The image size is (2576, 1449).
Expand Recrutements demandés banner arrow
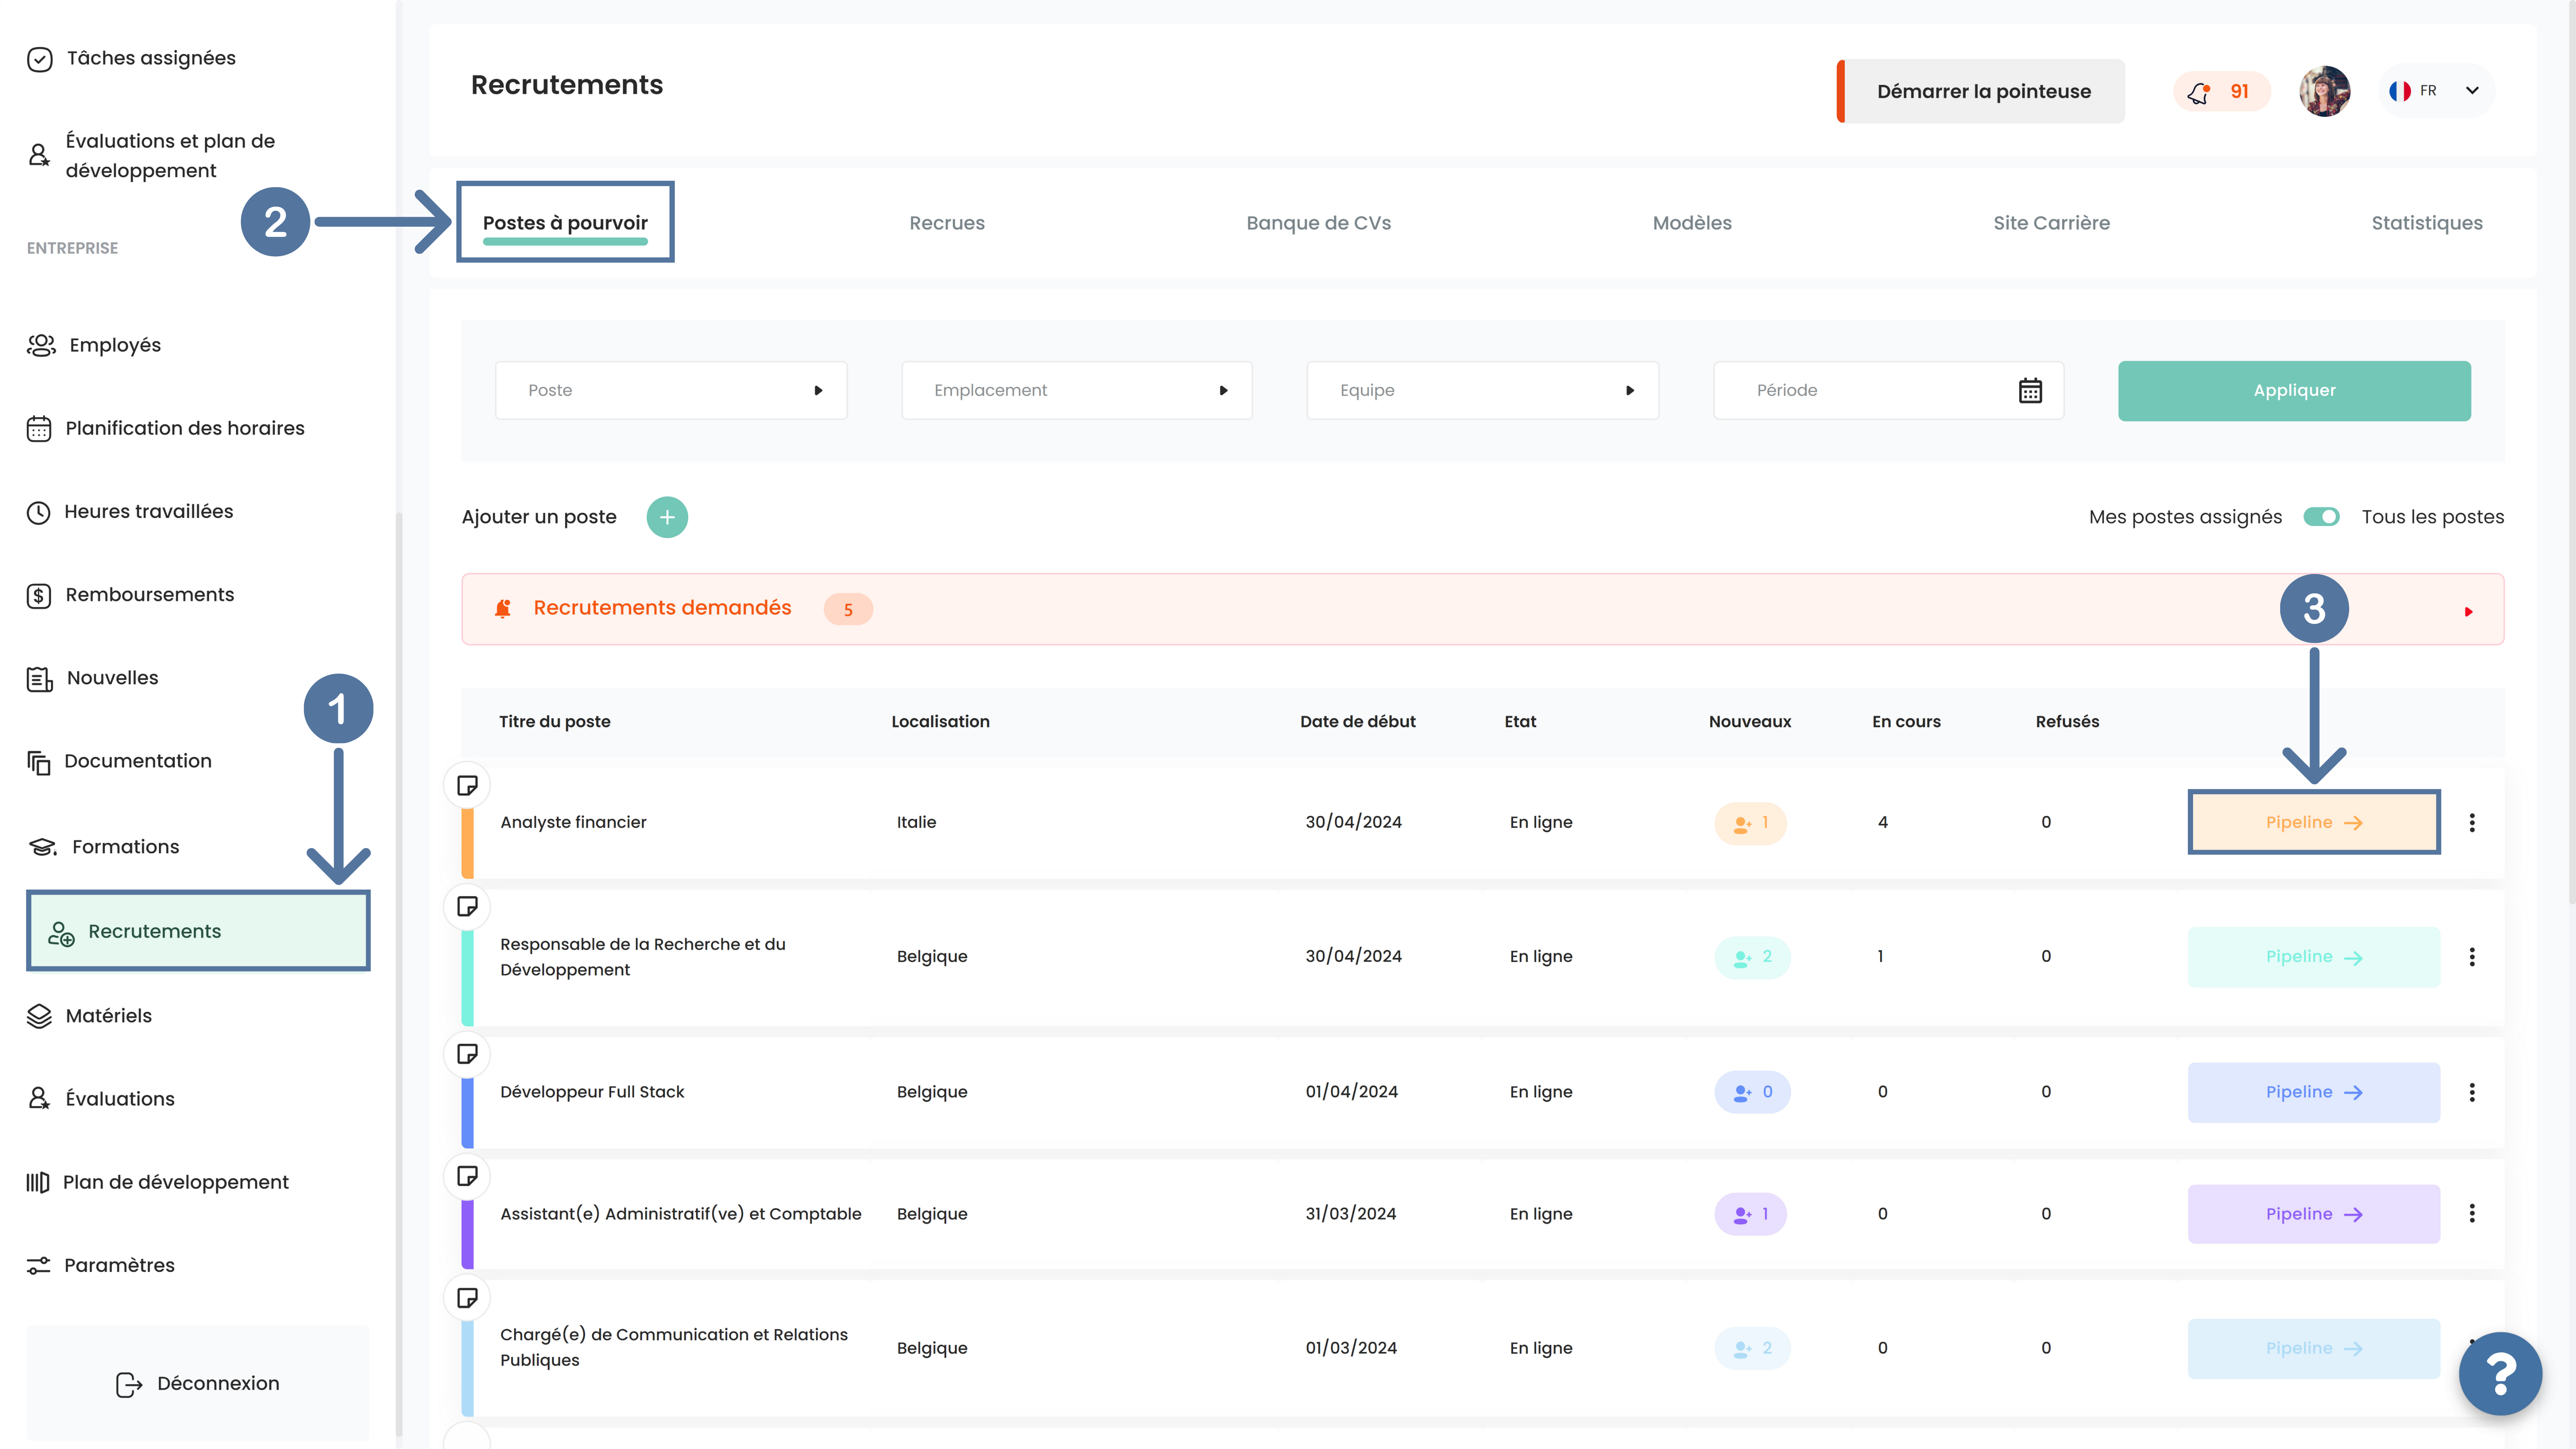tap(2468, 611)
